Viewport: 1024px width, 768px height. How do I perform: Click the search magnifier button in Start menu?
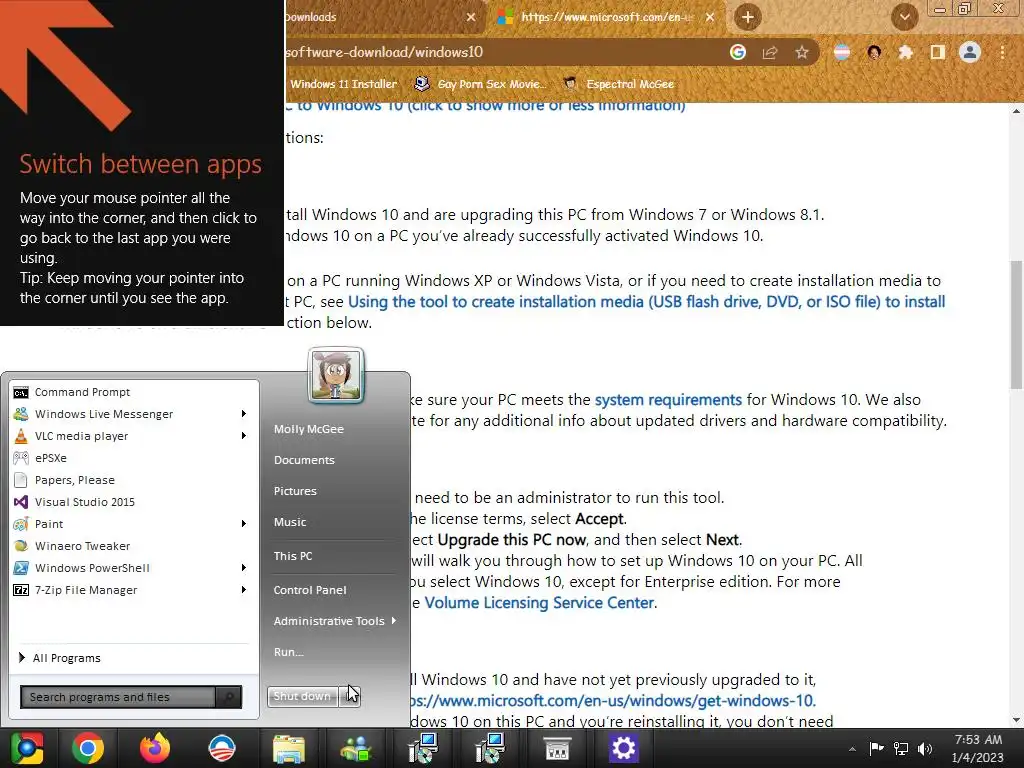click(x=229, y=697)
